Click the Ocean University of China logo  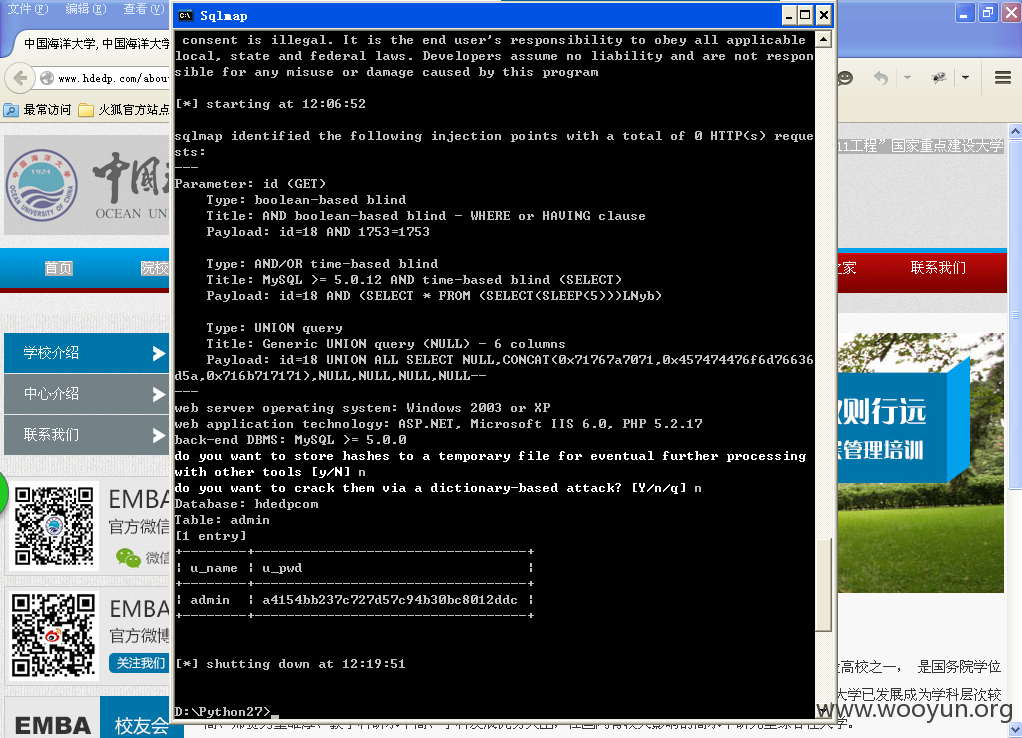point(42,185)
